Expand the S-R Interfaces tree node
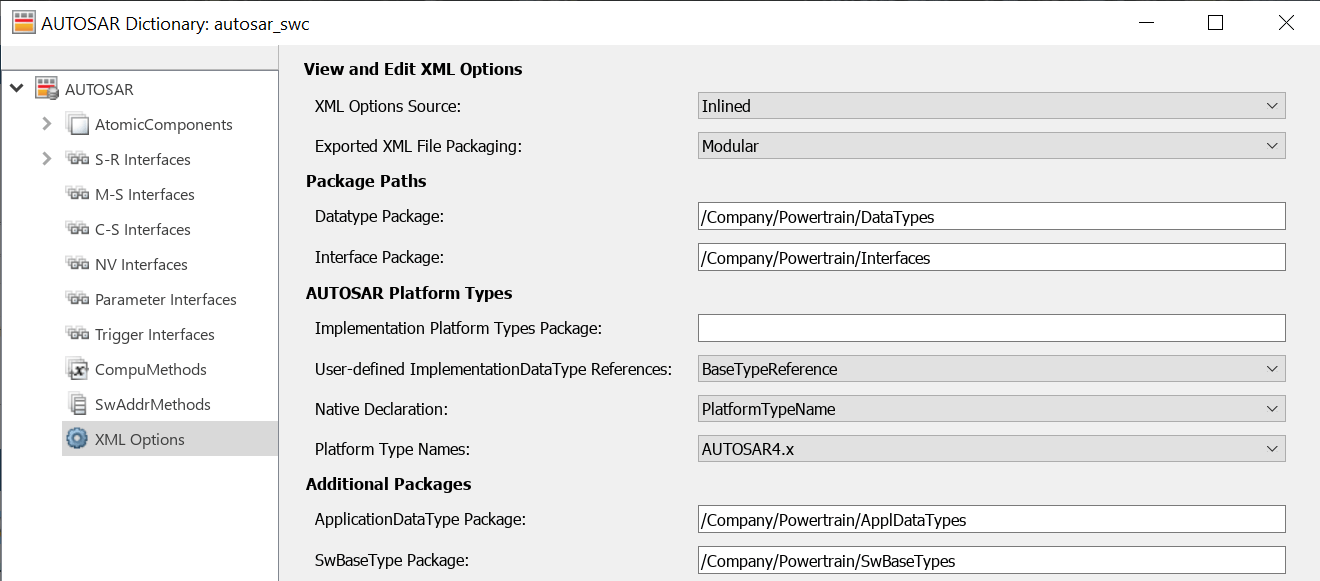The image size is (1320, 581). pos(46,159)
